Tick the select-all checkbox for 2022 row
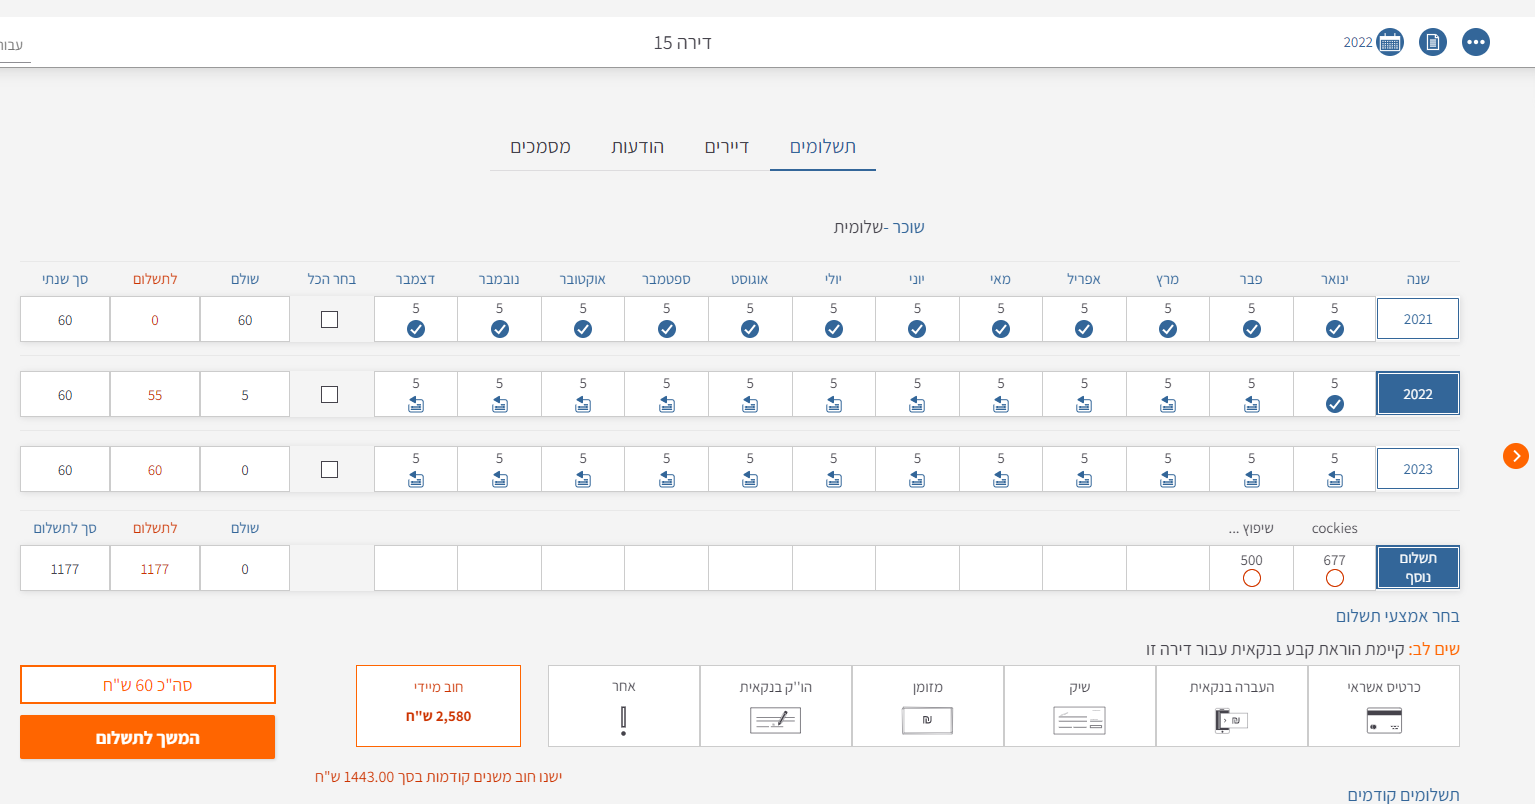Viewport: 1535px width, 804px height. coord(329,395)
